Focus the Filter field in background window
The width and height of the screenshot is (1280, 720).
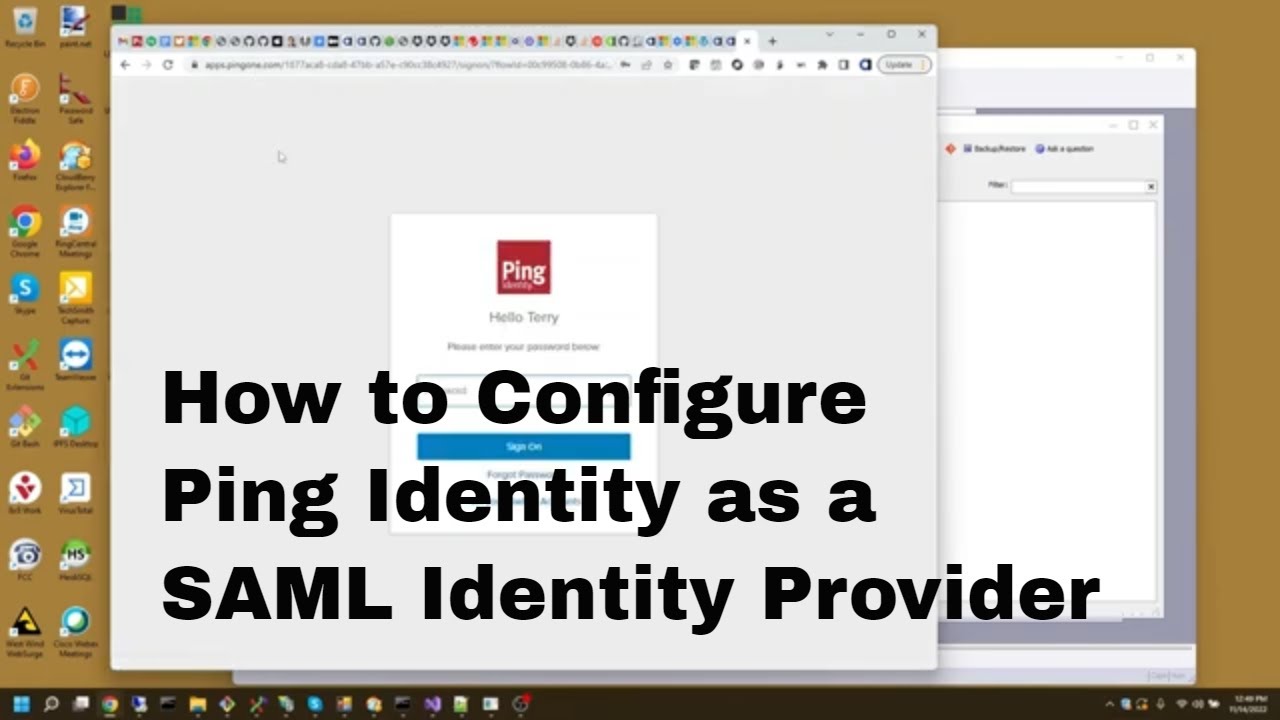pyautogui.click(x=1077, y=186)
